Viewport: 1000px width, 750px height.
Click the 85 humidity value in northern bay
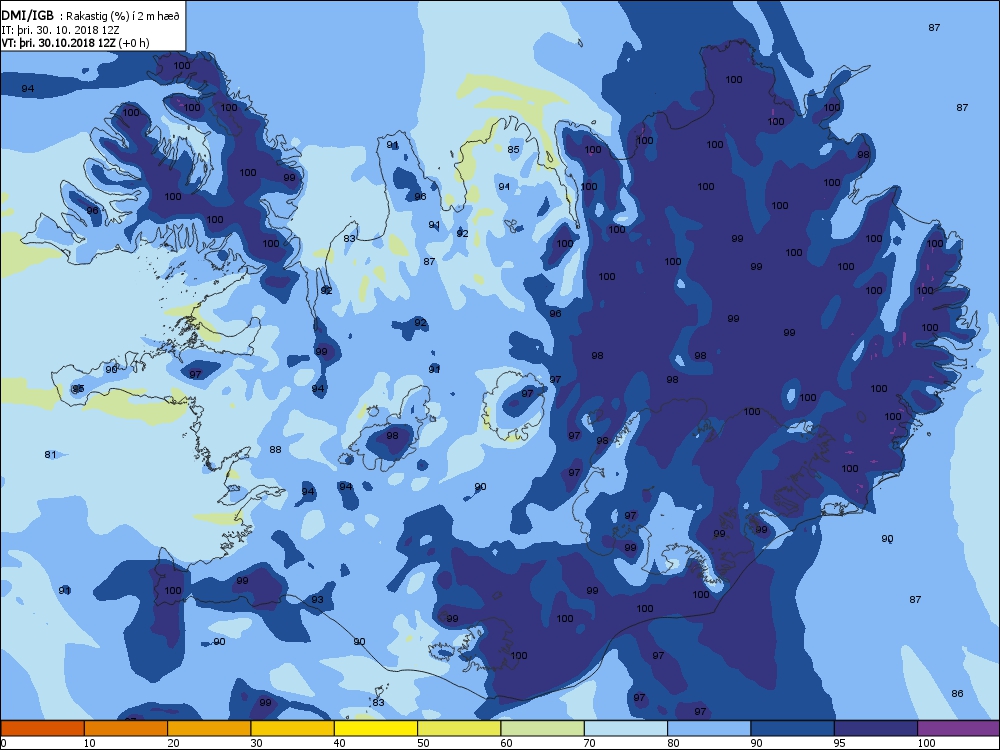pos(513,149)
